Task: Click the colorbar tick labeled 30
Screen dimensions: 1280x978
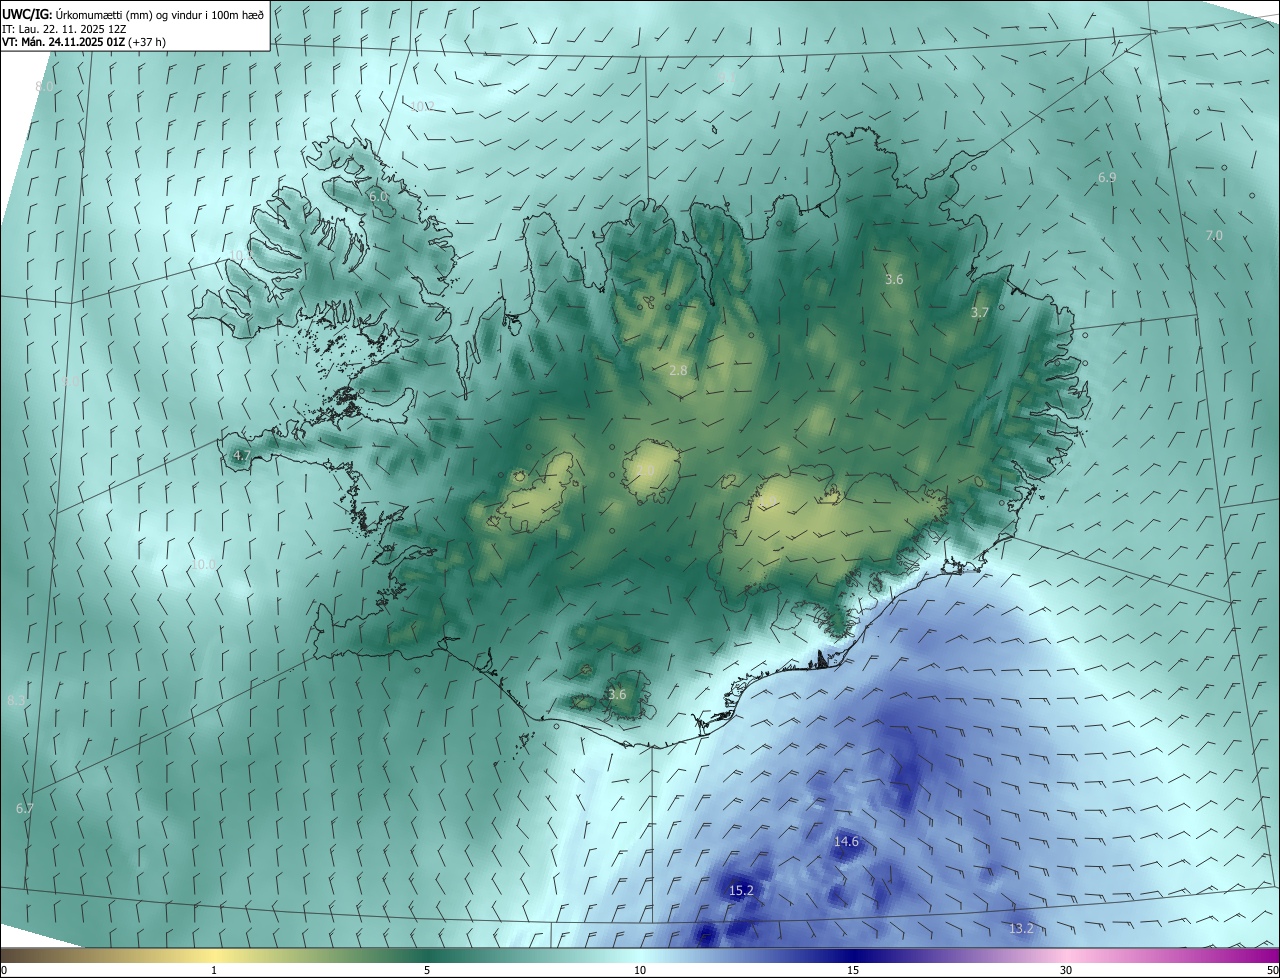Action: point(1066,970)
